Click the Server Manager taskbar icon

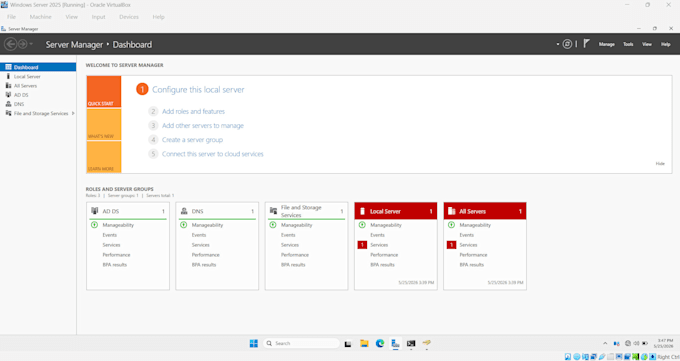[396, 343]
